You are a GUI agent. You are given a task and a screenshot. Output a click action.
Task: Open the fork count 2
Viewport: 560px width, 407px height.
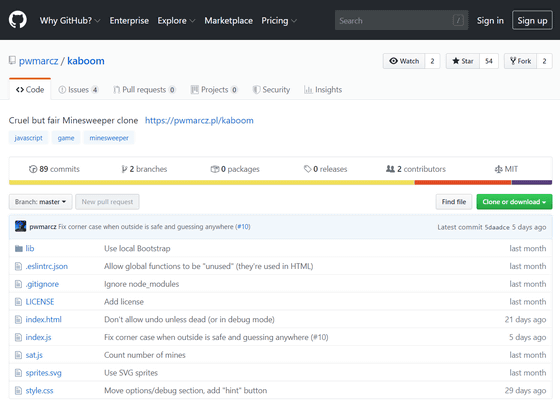click(544, 61)
